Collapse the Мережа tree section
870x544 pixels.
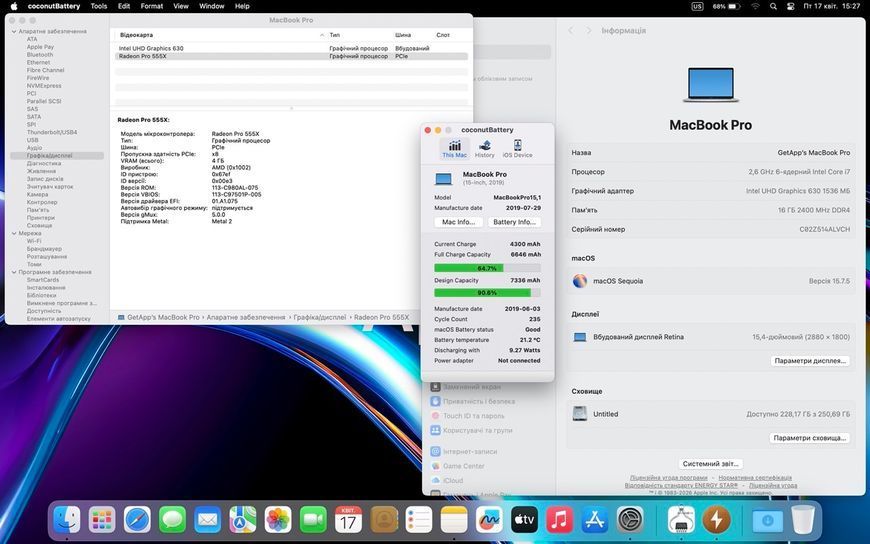coord(14,234)
